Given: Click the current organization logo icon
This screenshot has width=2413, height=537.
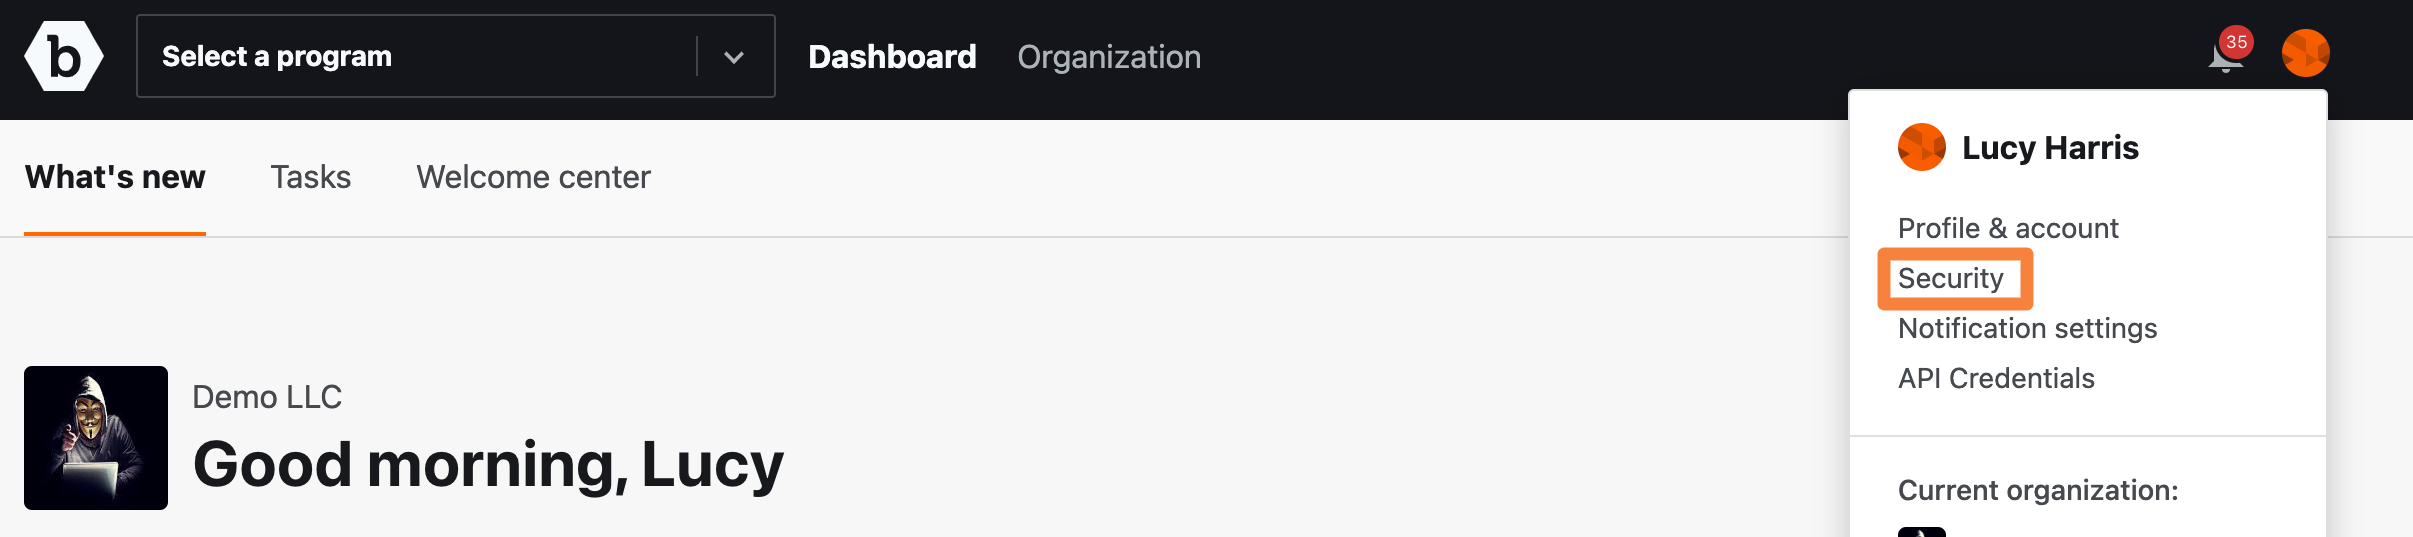Looking at the screenshot, I should point(1921,532).
